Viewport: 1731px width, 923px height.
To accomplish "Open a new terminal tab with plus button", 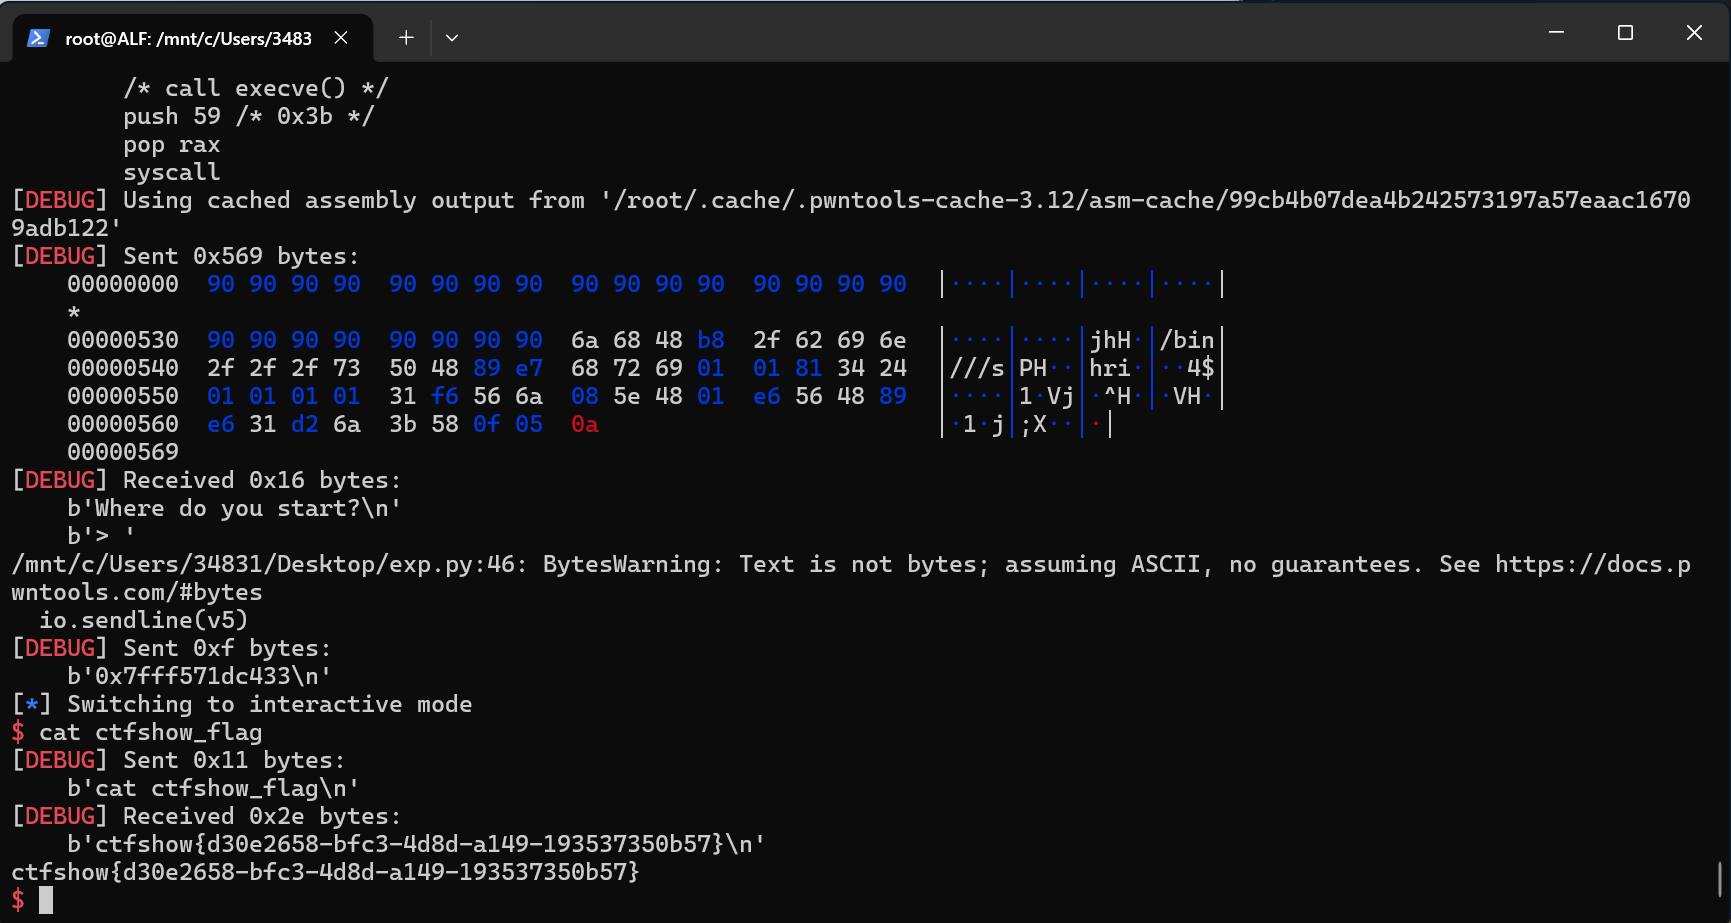I will 406,38.
